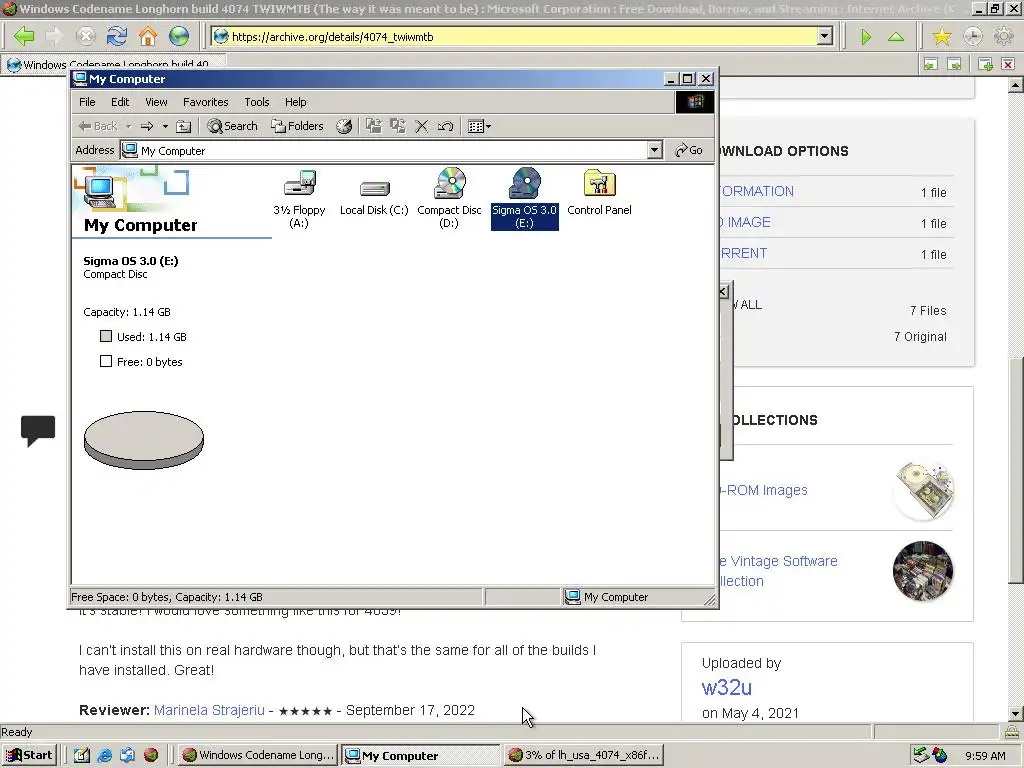Click the browser Home icon
The image size is (1024, 768).
(x=148, y=36)
